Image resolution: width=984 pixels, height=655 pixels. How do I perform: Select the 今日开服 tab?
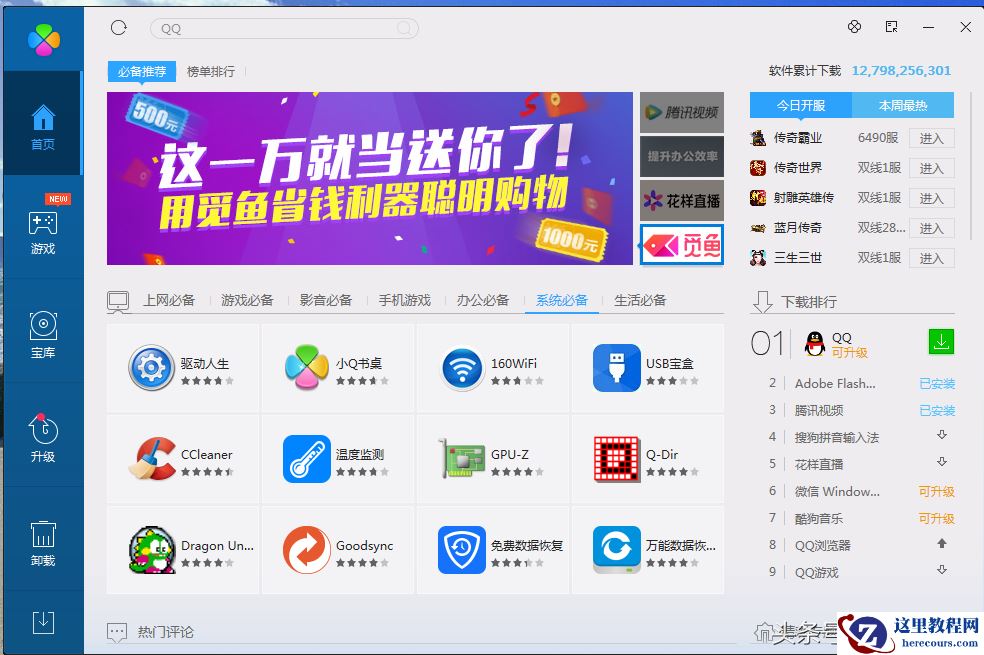(801, 105)
